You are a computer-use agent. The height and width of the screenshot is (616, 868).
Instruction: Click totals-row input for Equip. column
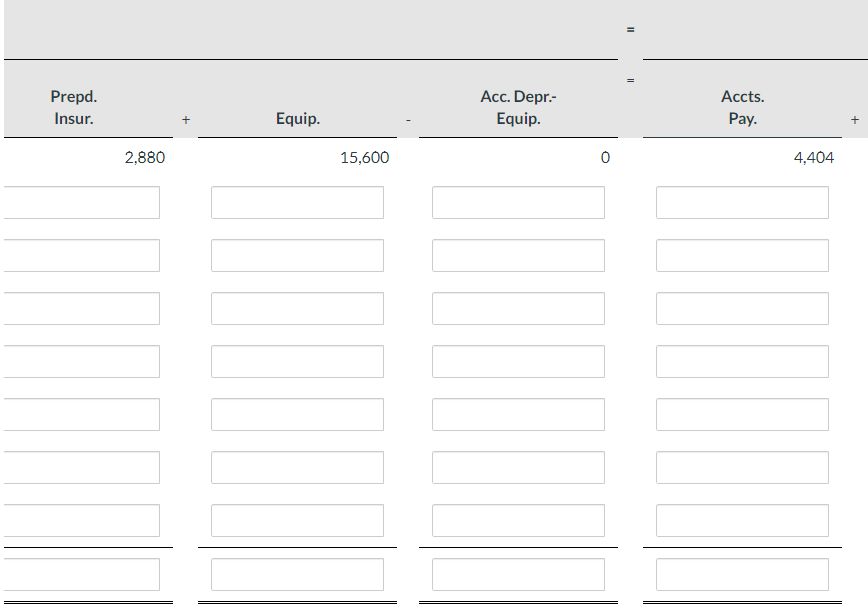pyautogui.click(x=297, y=574)
